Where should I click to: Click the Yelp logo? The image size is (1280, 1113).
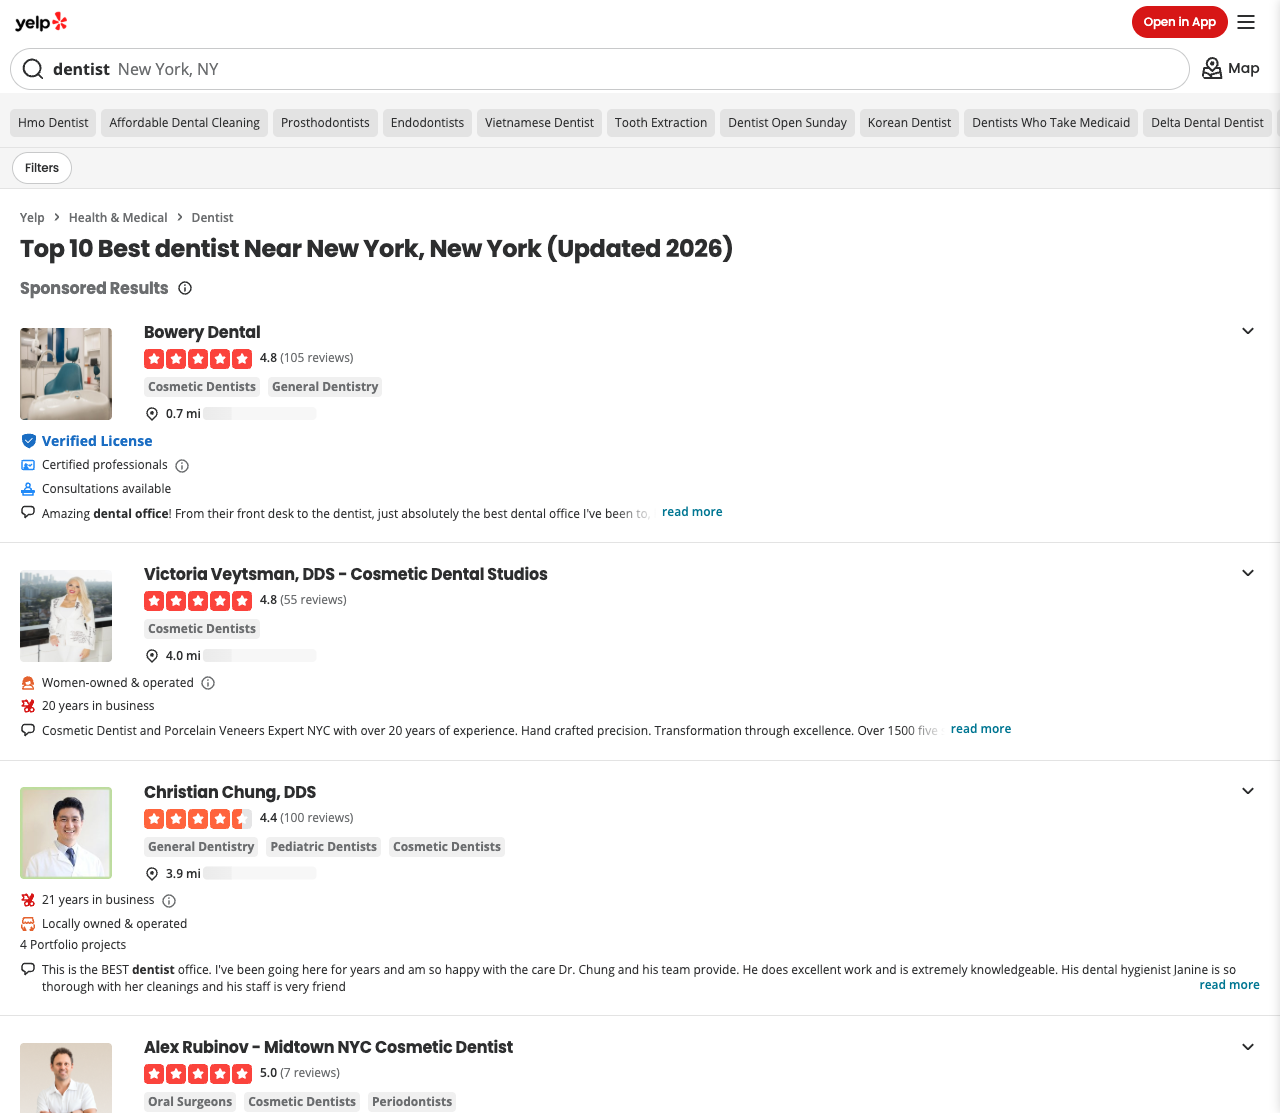pos(41,22)
